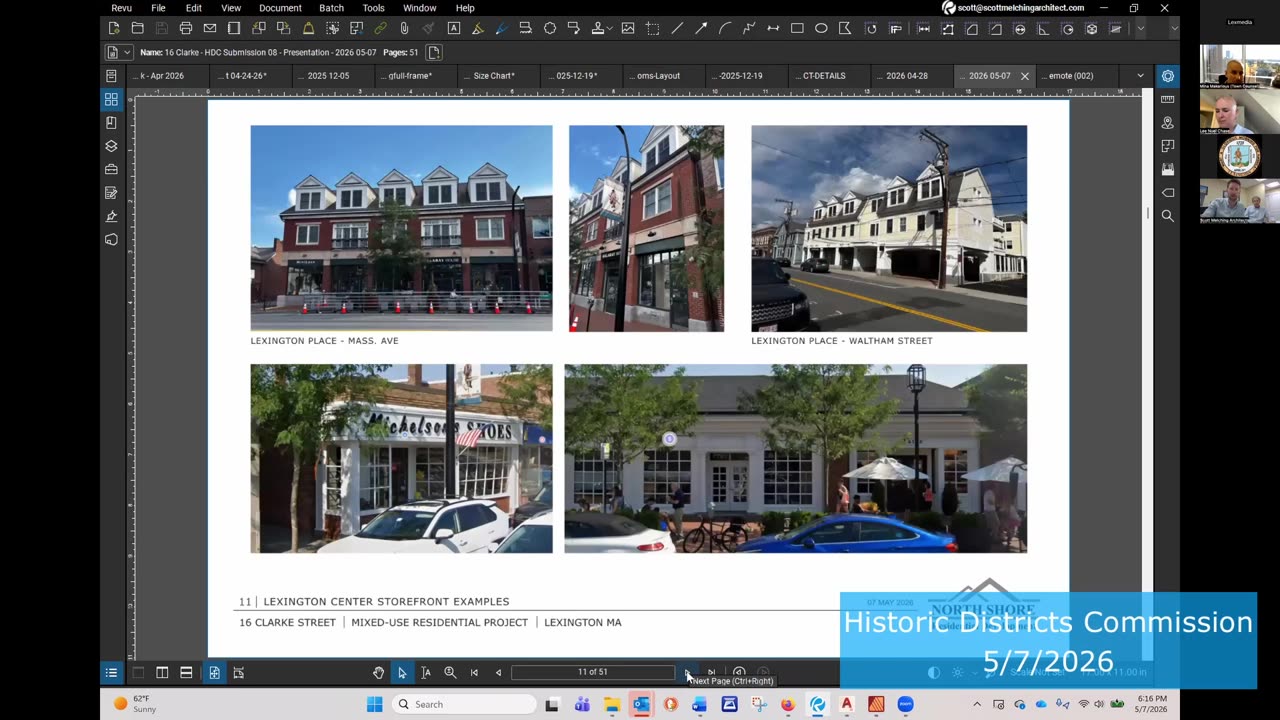Switch to split vertical view

pos(162,673)
